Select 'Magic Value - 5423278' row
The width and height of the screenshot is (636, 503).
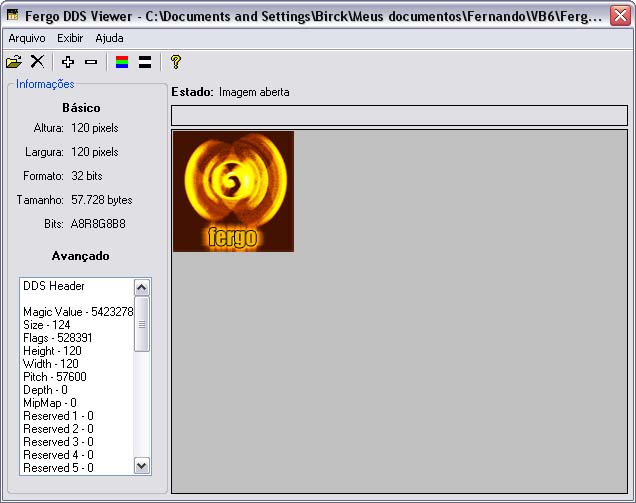coord(76,312)
